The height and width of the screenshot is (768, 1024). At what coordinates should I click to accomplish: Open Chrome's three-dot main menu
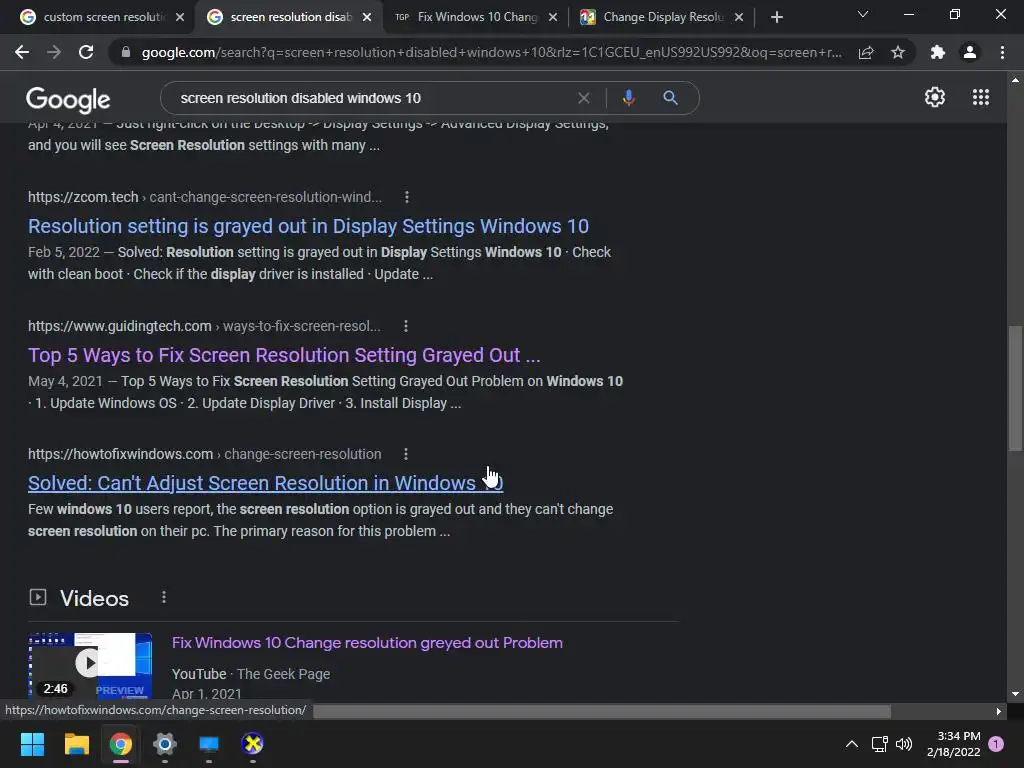(x=1002, y=52)
